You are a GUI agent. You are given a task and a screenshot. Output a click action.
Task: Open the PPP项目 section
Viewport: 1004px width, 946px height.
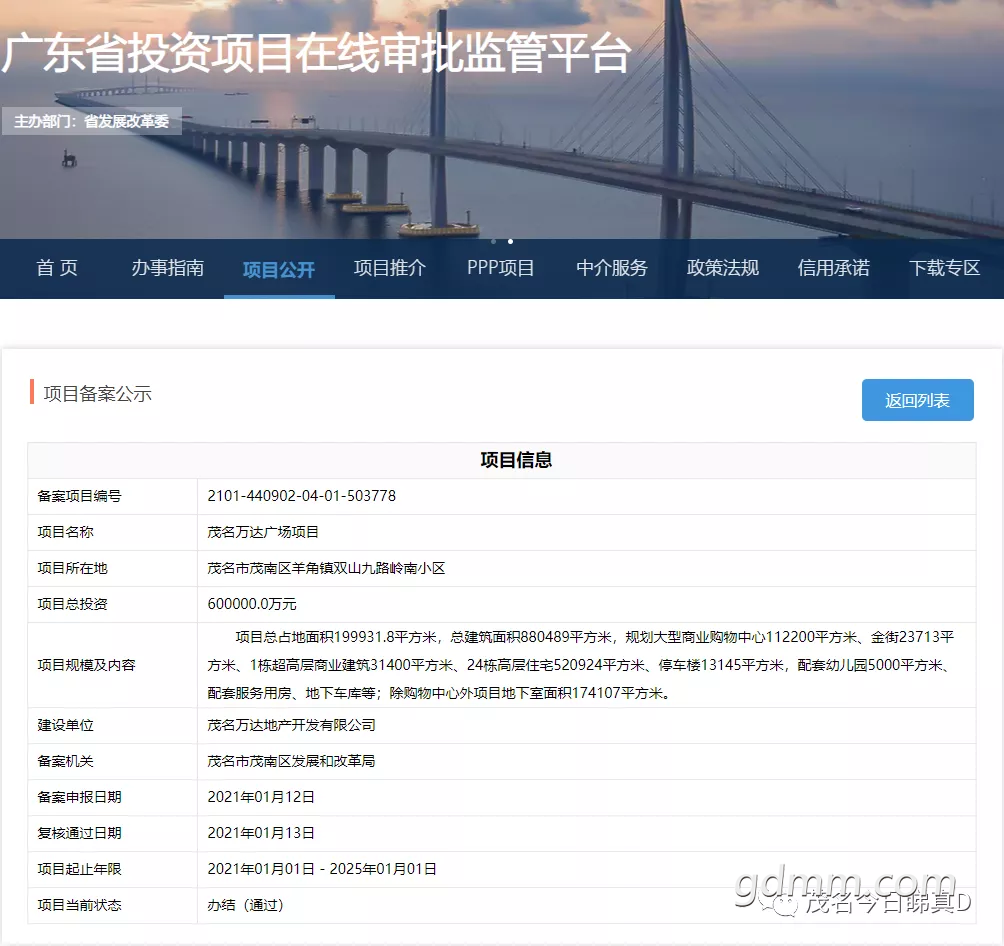[501, 268]
